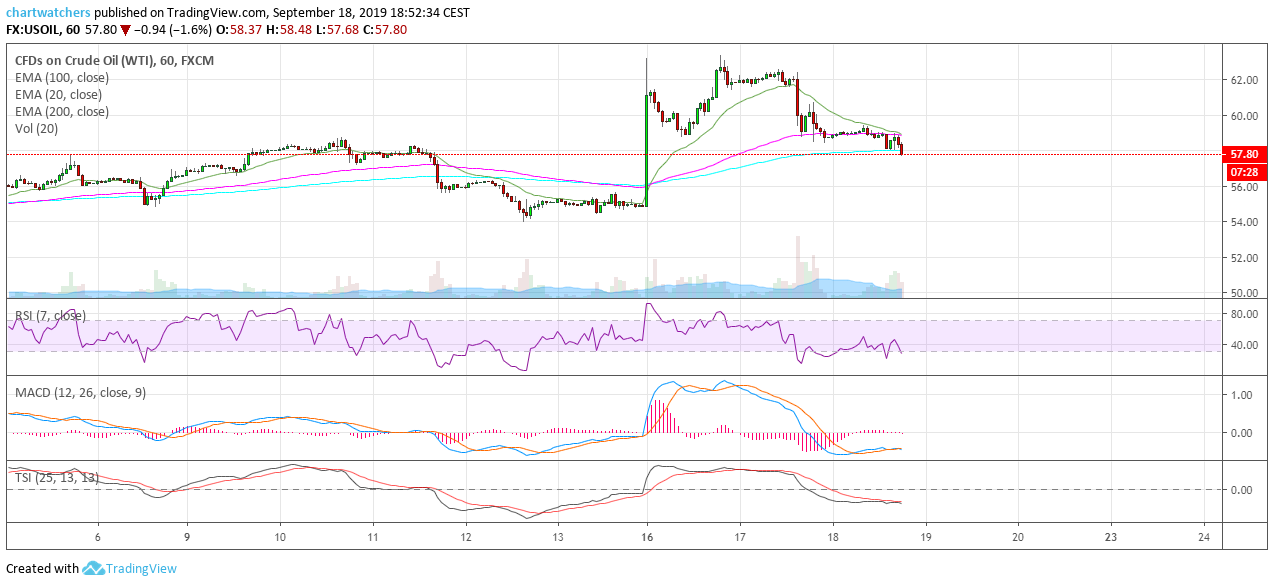Screen dimensions: 1274x586
Task: Select the RSI (7, close) pane label
Action: [x=50, y=316]
